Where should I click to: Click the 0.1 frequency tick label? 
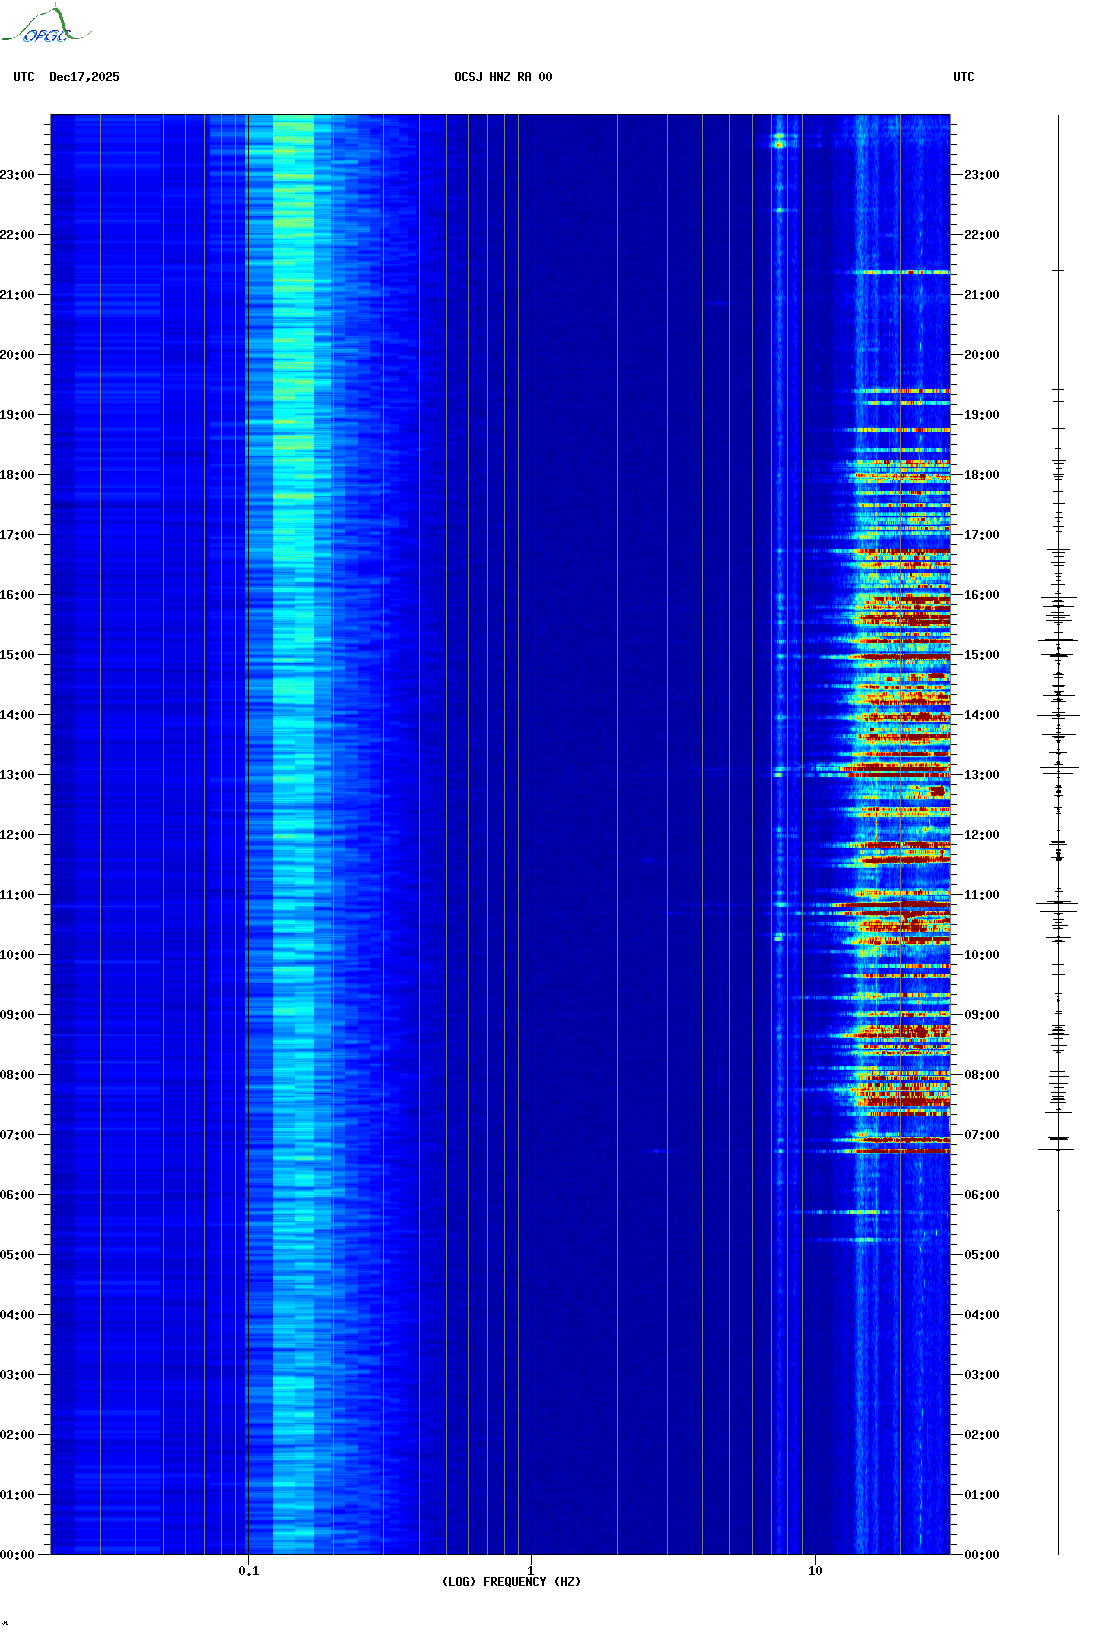click(x=248, y=1570)
